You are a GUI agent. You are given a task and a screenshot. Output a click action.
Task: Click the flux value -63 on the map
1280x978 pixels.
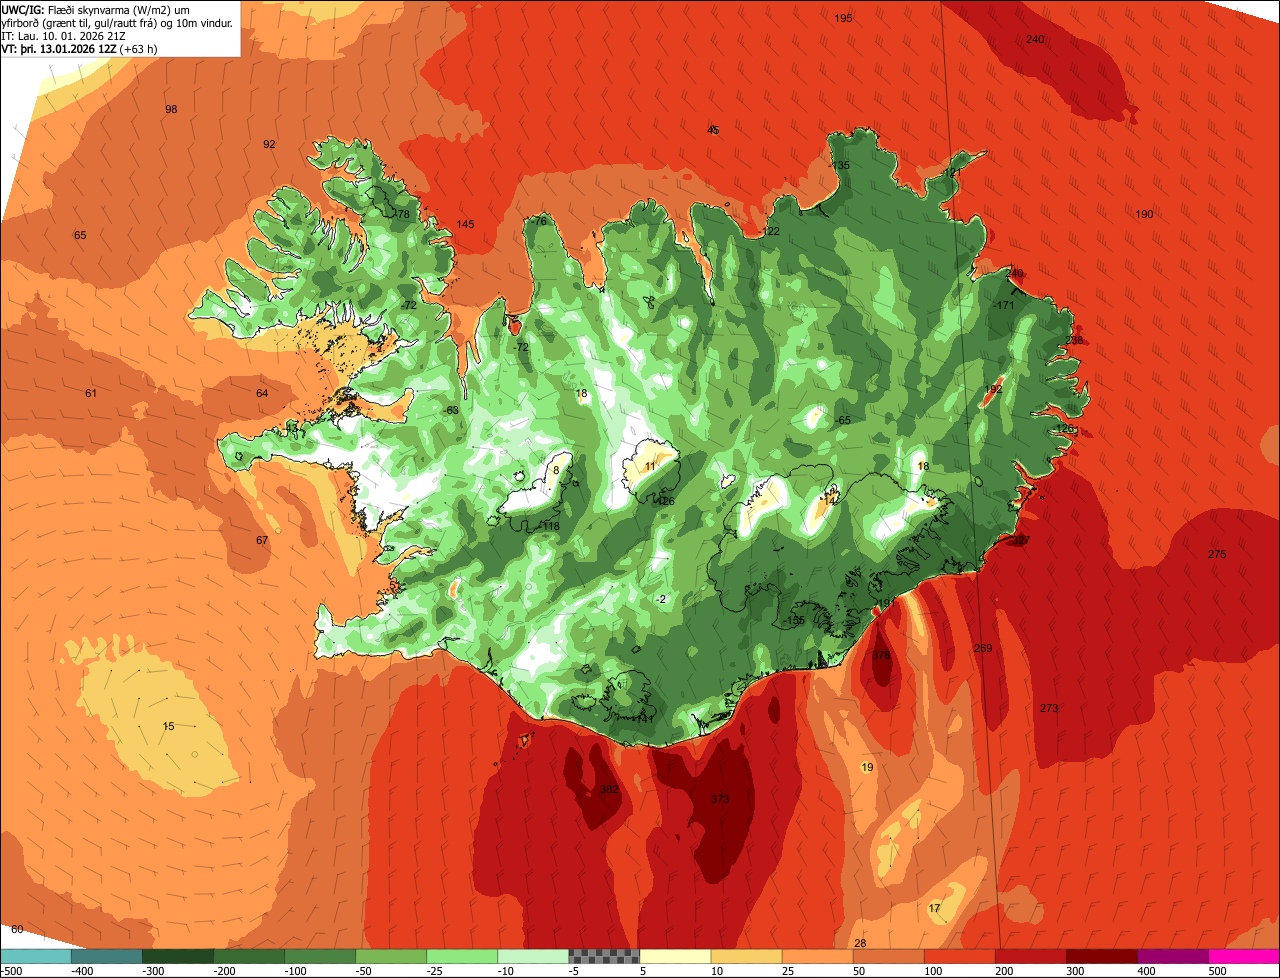[x=450, y=410]
